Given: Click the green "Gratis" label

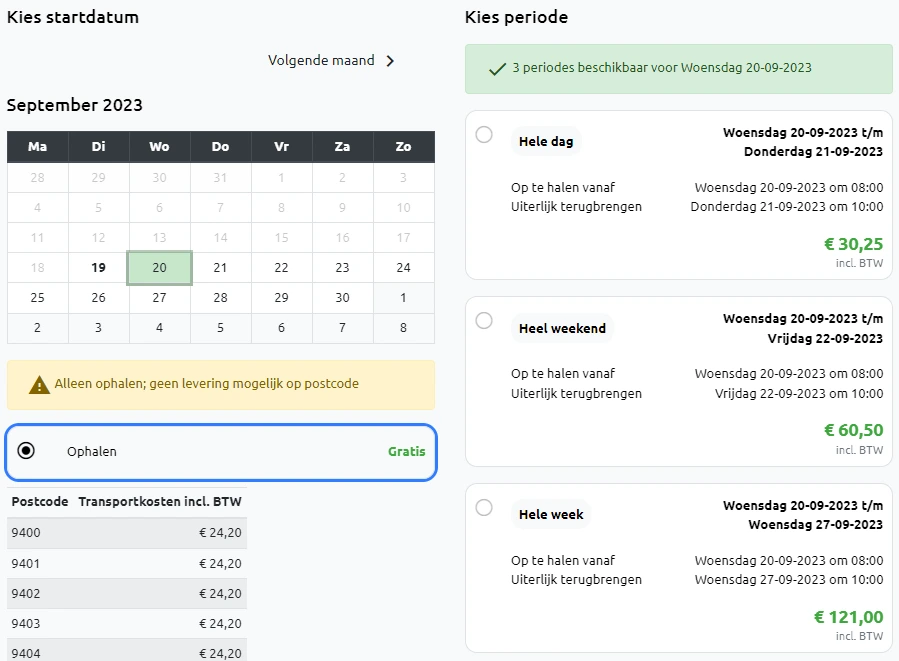Looking at the screenshot, I should point(406,451).
